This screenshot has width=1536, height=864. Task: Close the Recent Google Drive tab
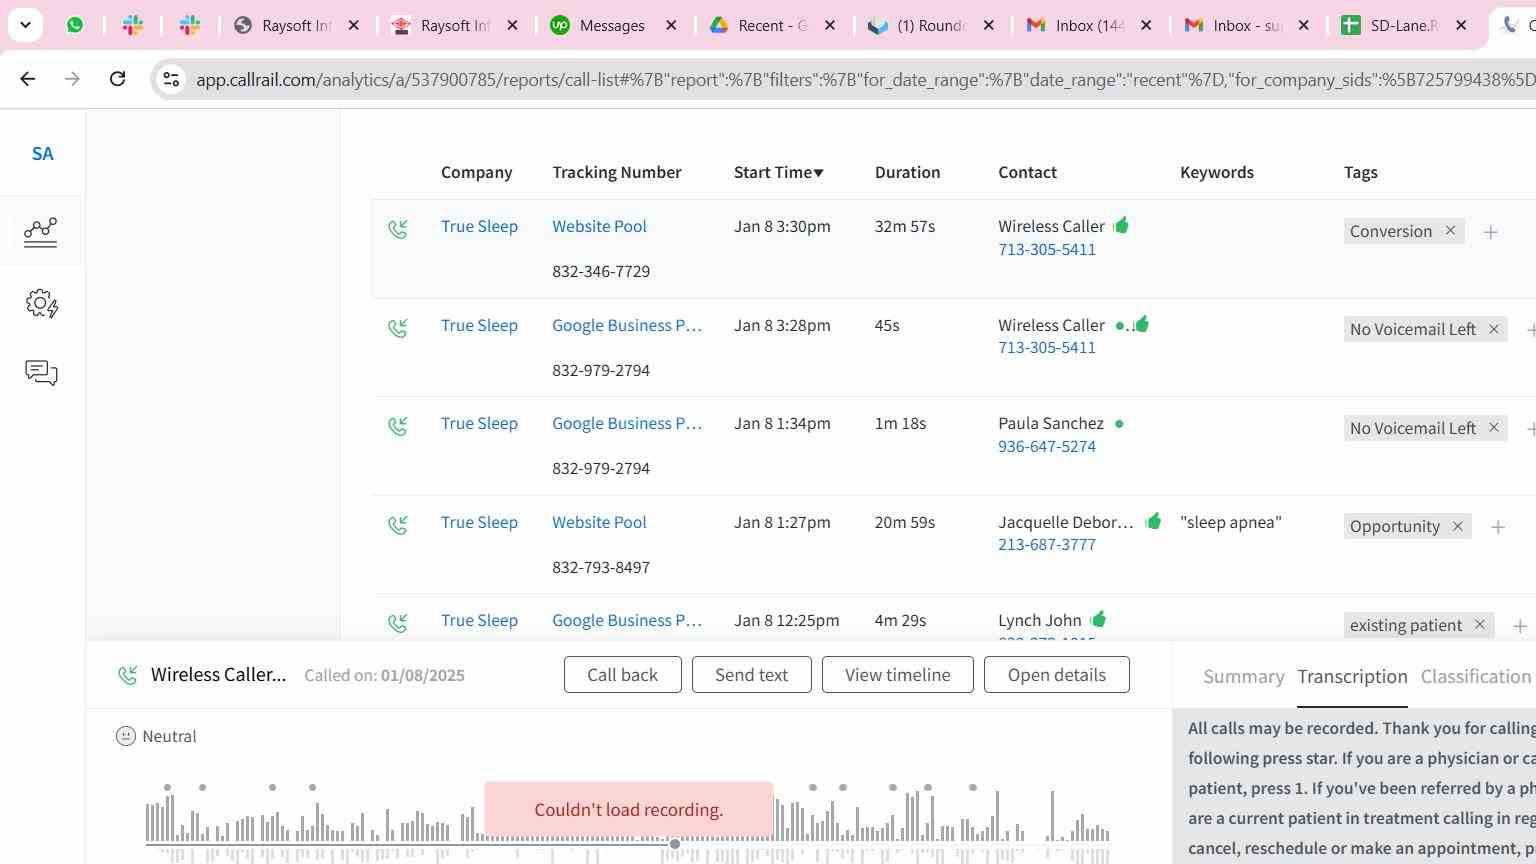tap(829, 25)
